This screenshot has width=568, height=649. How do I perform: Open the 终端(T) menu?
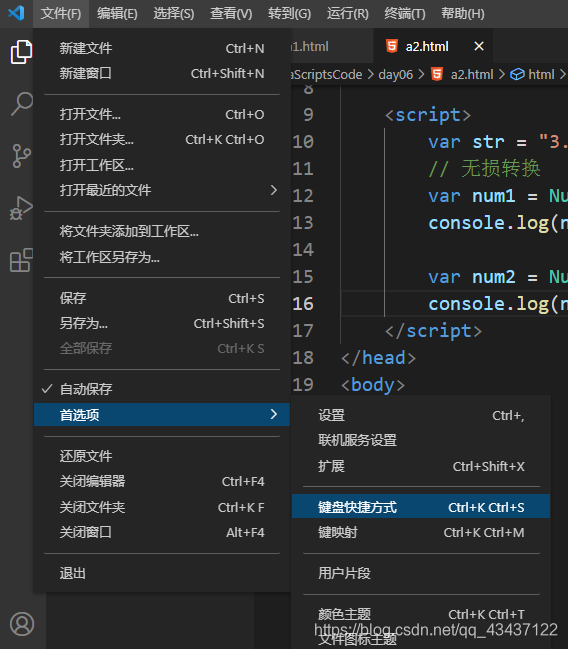coord(404,14)
